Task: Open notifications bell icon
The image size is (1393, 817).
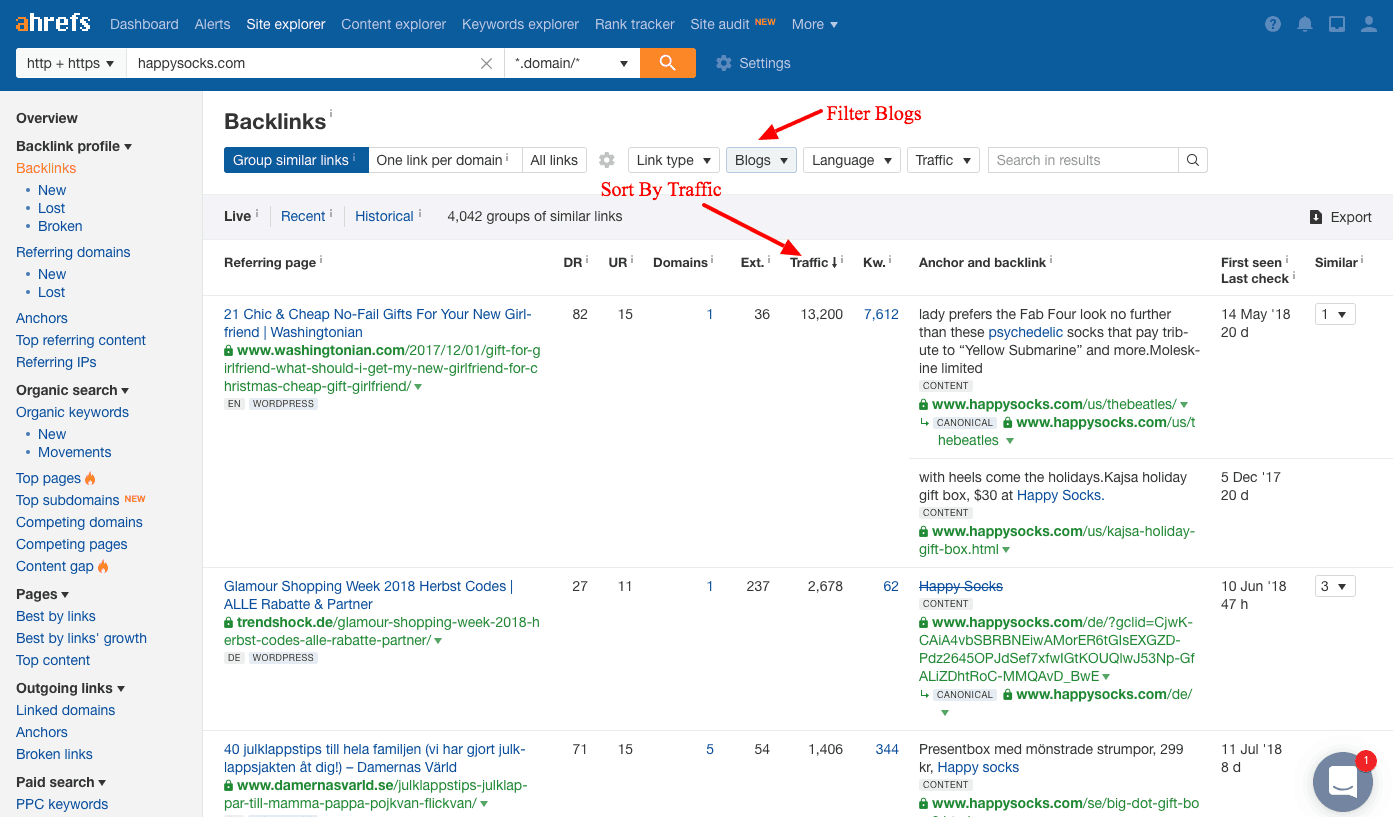Action: pos(1305,24)
